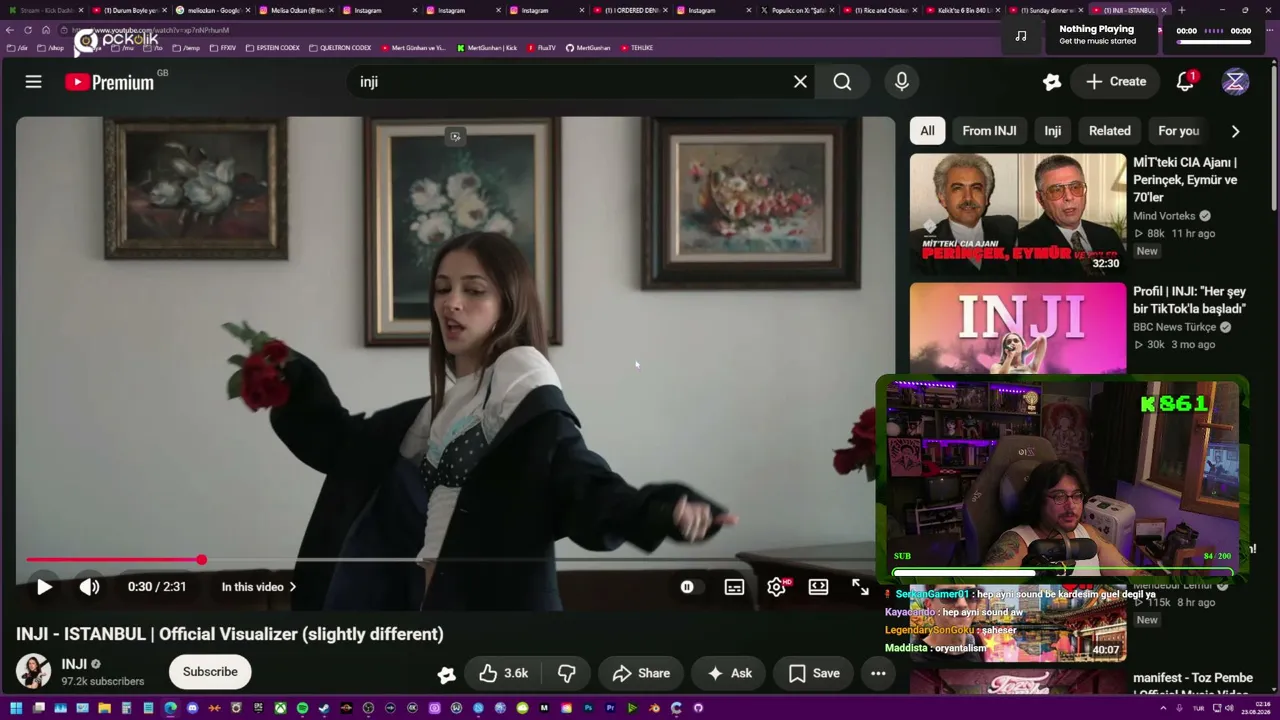Play the paused video

44,587
